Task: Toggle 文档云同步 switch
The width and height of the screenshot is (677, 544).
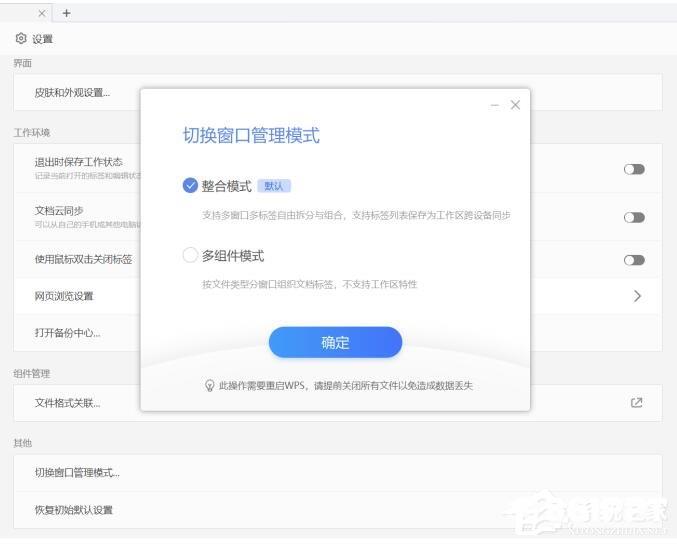Action: pyautogui.click(x=634, y=217)
